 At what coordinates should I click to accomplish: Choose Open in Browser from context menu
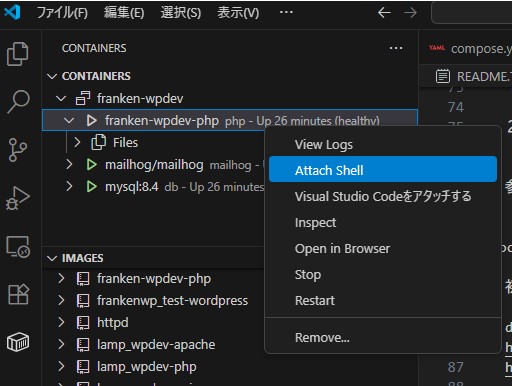[383, 248]
